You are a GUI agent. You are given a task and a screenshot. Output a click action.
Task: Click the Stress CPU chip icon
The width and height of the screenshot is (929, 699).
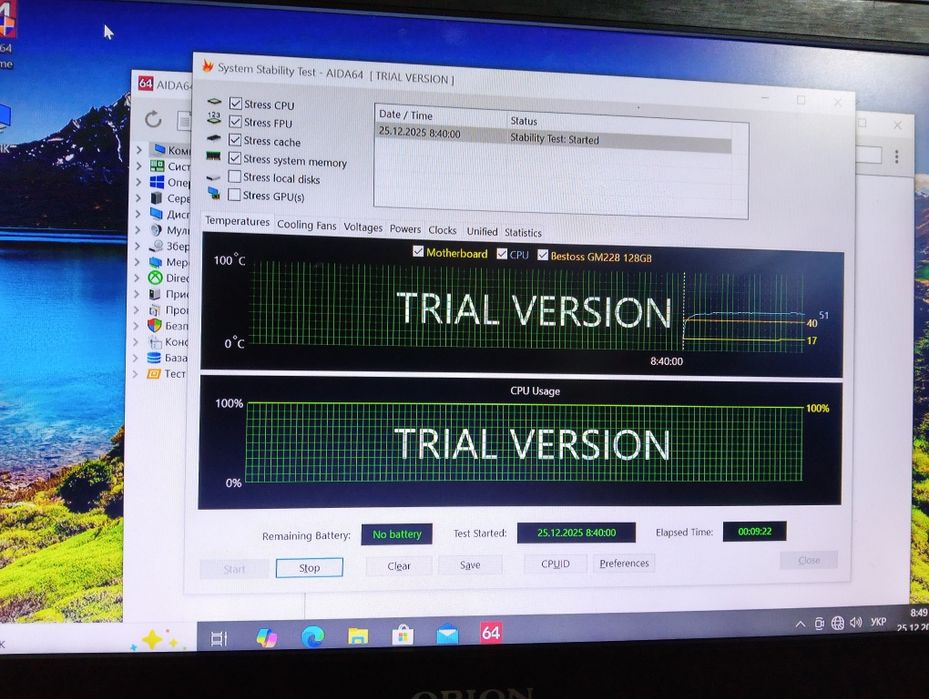(x=214, y=102)
